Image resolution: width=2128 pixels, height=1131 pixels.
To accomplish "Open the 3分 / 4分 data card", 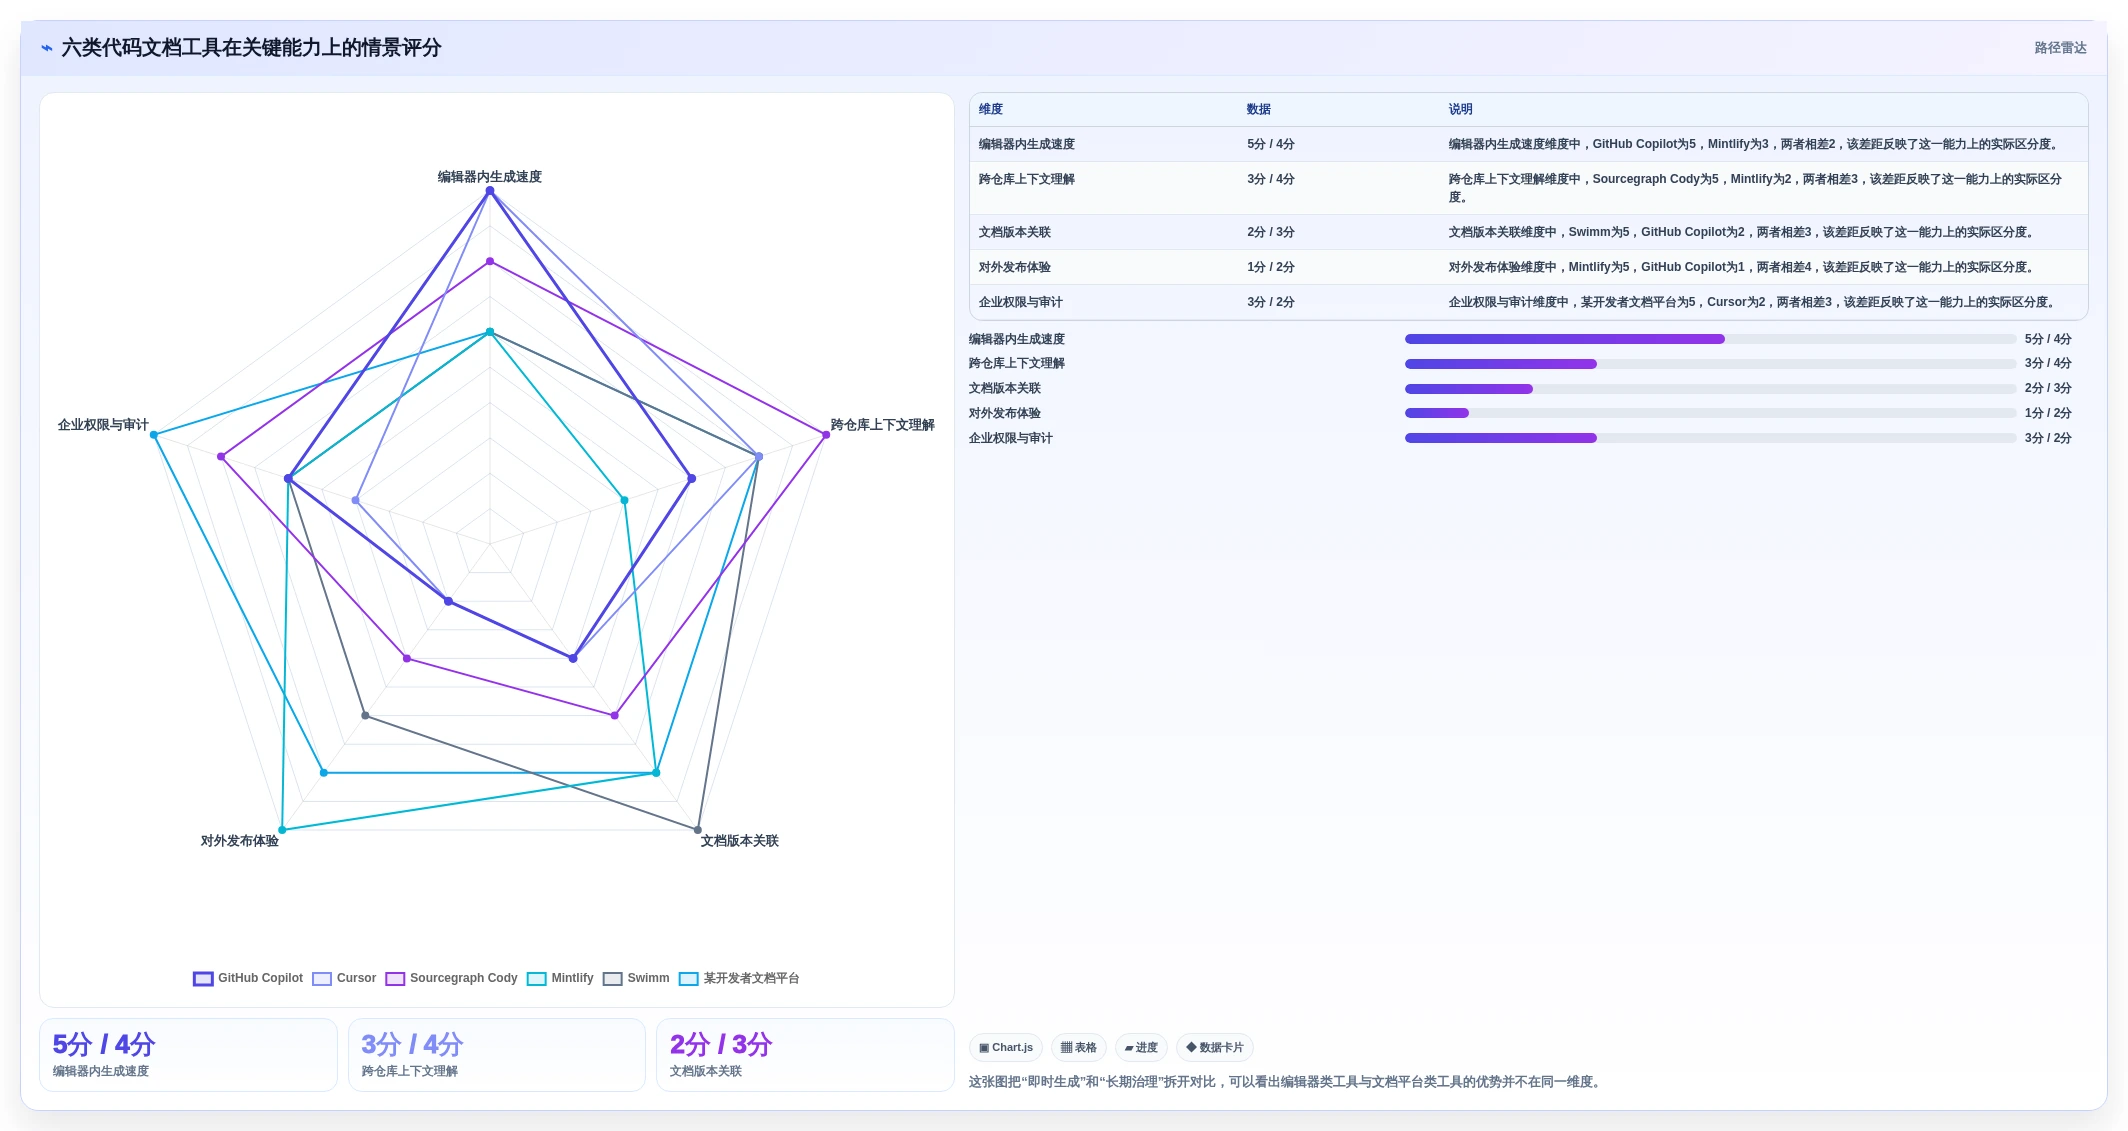I will tap(497, 1055).
